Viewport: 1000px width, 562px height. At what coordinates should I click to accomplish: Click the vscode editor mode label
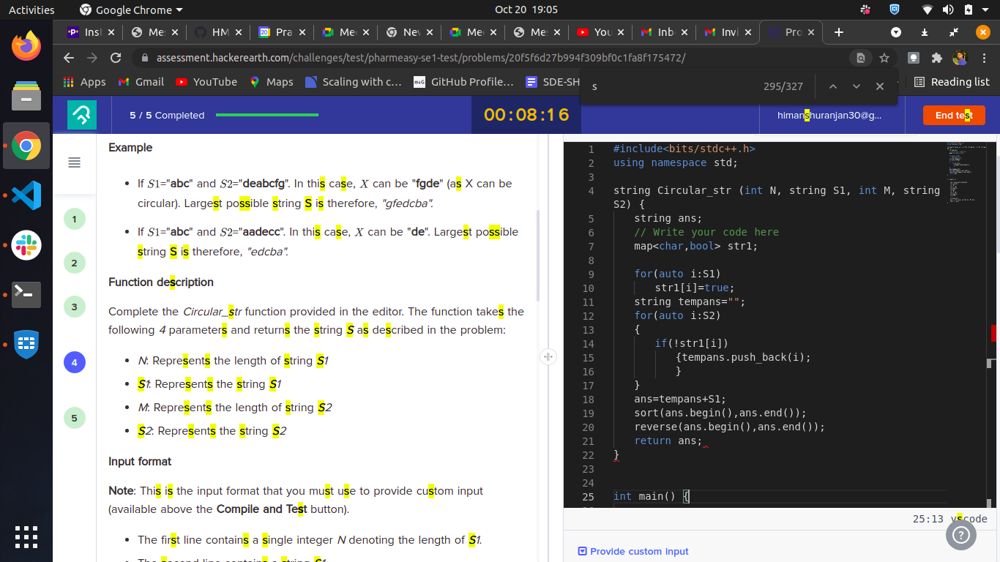pos(969,519)
